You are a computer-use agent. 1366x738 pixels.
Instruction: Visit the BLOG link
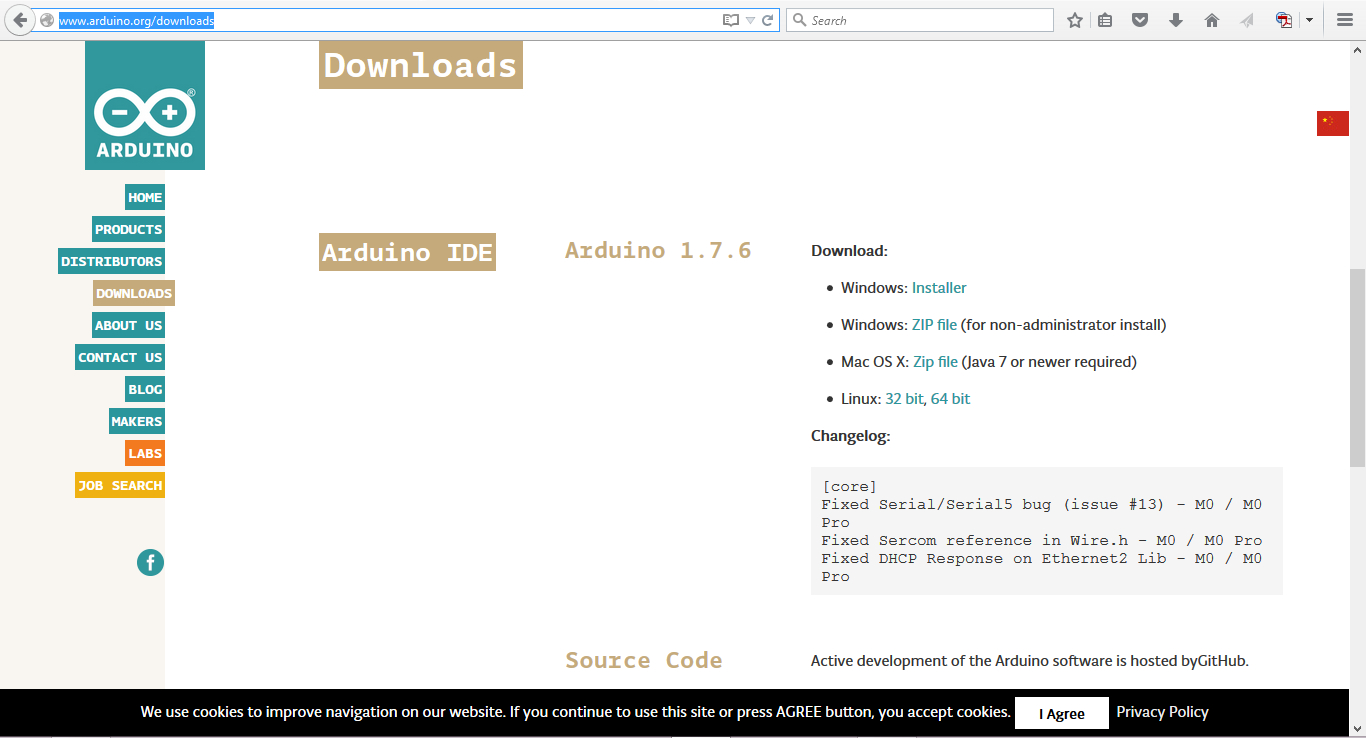click(x=145, y=389)
